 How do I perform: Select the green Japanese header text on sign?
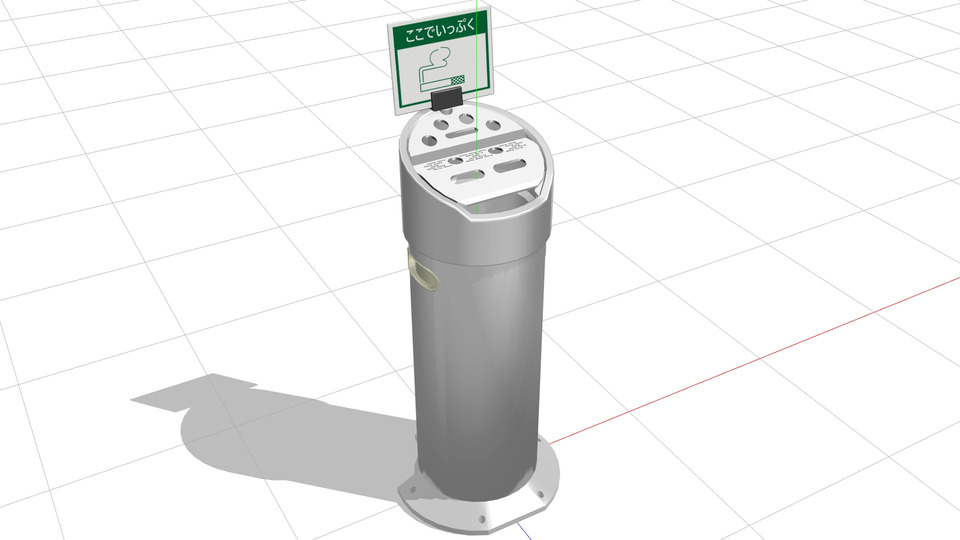pos(440,35)
